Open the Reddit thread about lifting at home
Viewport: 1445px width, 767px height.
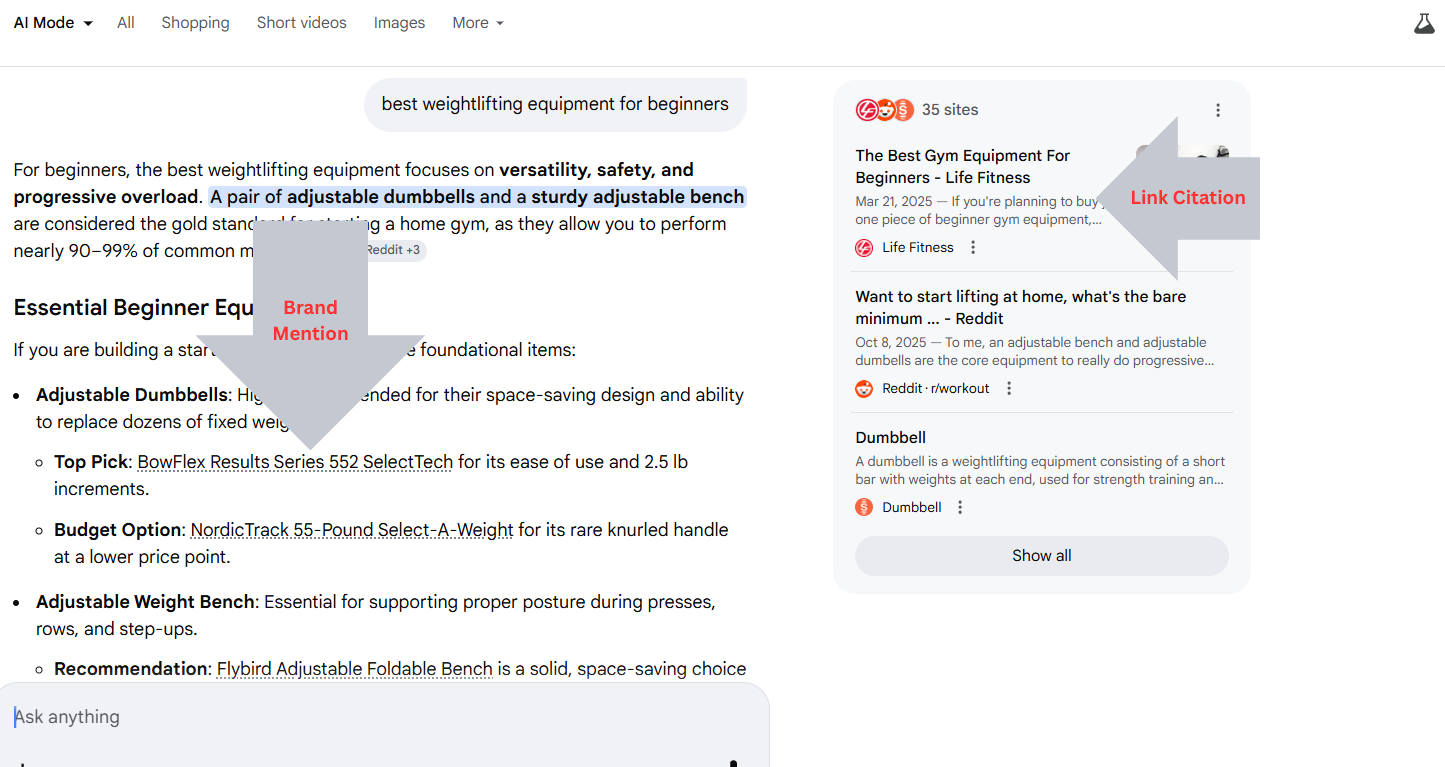tap(1020, 307)
